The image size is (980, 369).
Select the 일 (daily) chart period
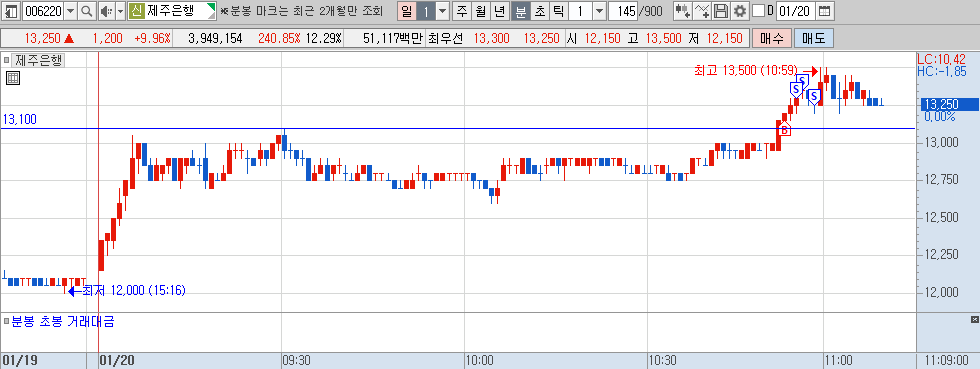coord(407,11)
